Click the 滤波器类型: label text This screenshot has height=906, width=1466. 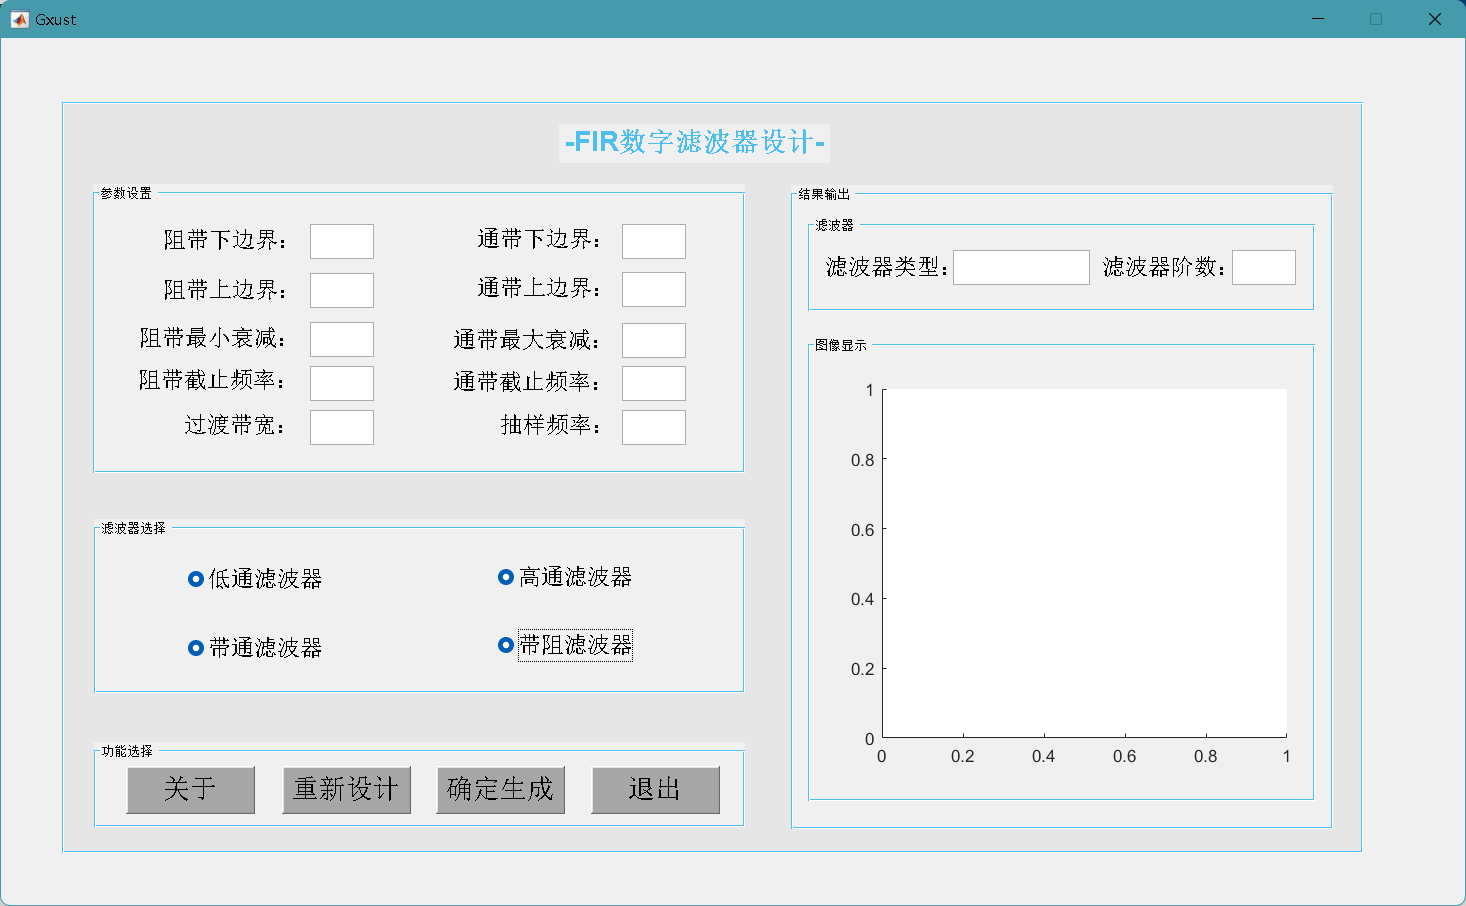click(887, 267)
